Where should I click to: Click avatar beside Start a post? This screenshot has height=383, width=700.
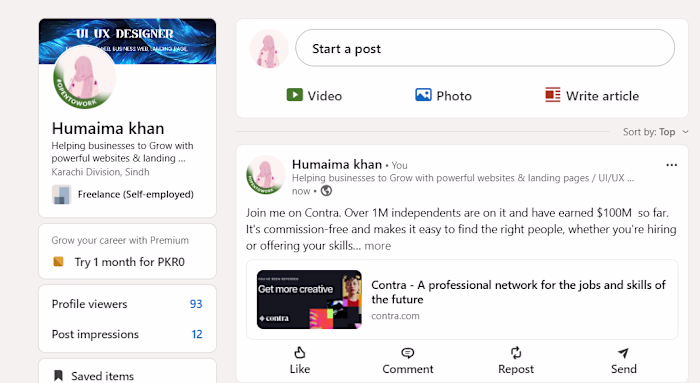click(269, 49)
